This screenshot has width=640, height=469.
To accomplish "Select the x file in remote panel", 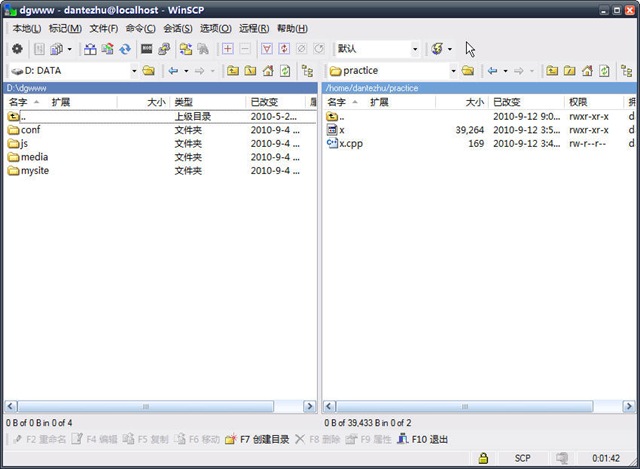I will coord(336,130).
